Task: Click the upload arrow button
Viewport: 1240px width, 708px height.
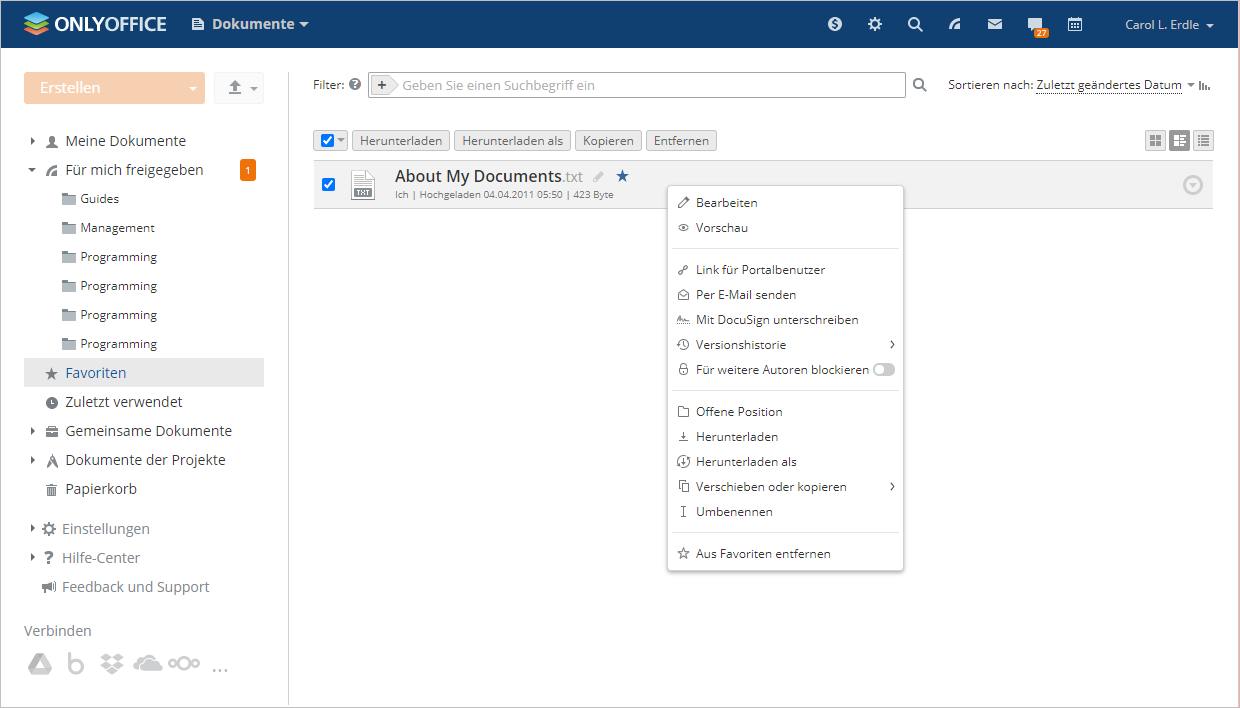Action: tap(235, 88)
